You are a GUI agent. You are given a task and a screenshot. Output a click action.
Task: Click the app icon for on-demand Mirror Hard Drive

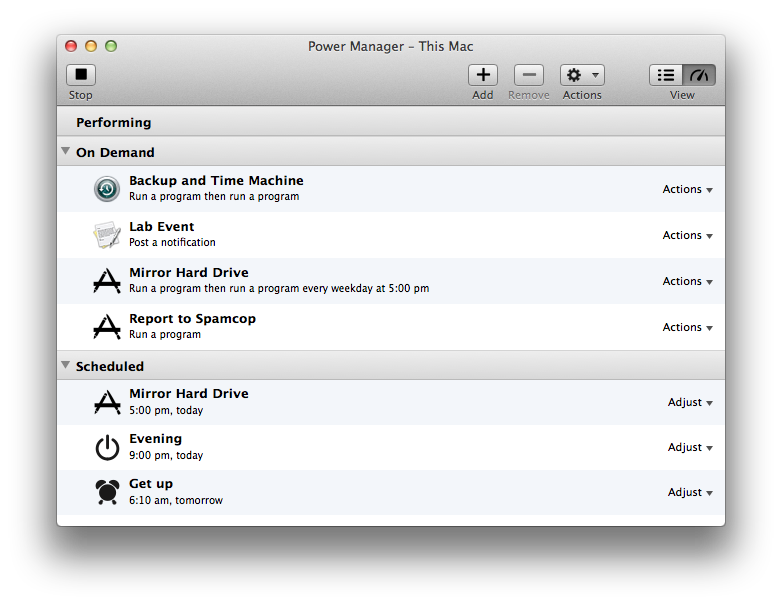[x=107, y=281]
